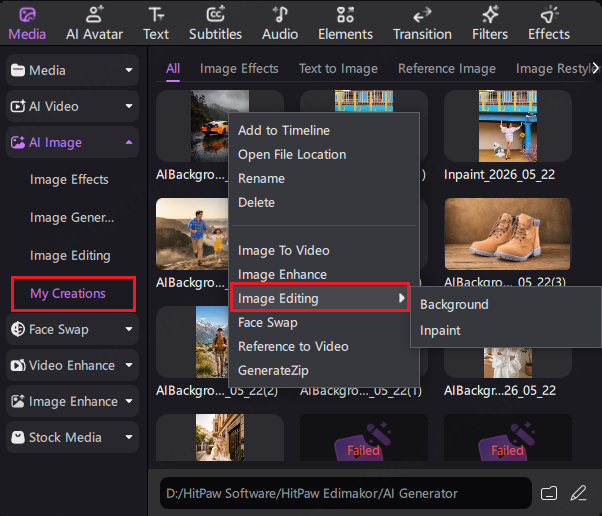Click the Image Enhance icon in sidebar
Viewport: 602px width, 516px height.
click(x=18, y=401)
